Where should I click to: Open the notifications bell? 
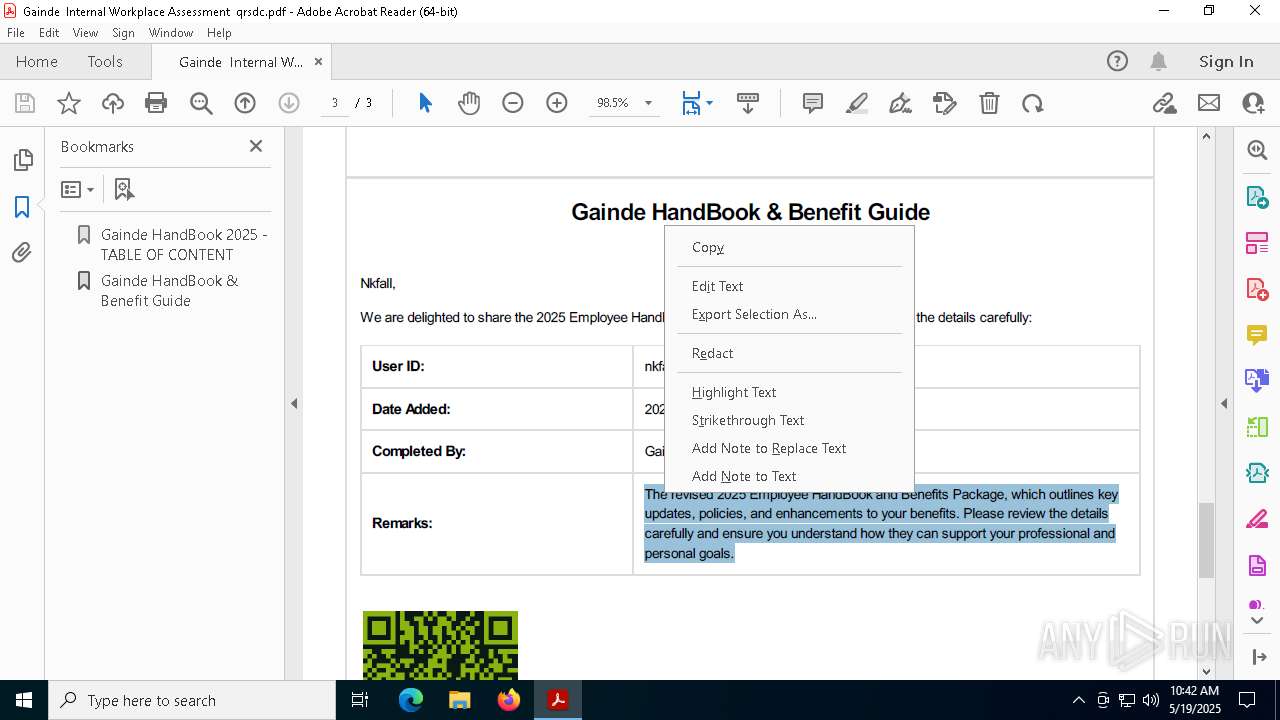click(x=1159, y=61)
